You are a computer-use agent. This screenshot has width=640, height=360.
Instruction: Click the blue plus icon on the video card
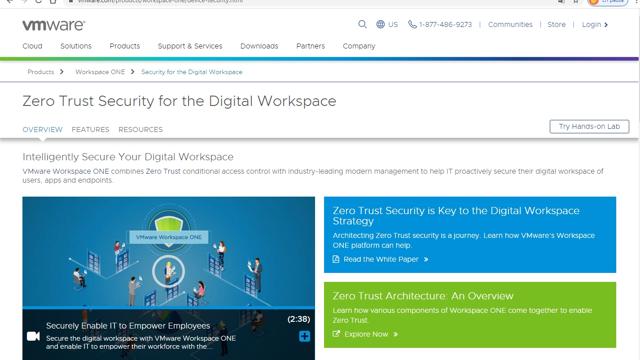click(304, 336)
